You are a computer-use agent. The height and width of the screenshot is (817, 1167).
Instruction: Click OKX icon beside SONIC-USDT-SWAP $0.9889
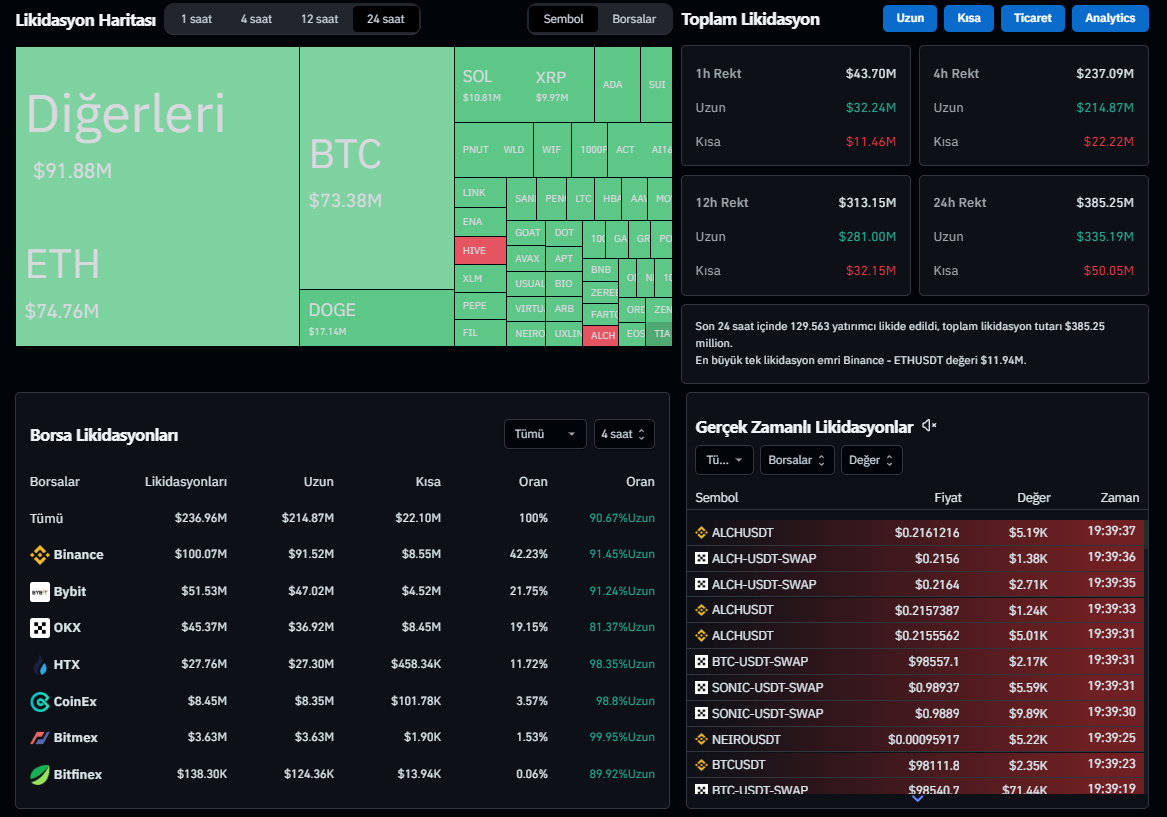pos(701,714)
